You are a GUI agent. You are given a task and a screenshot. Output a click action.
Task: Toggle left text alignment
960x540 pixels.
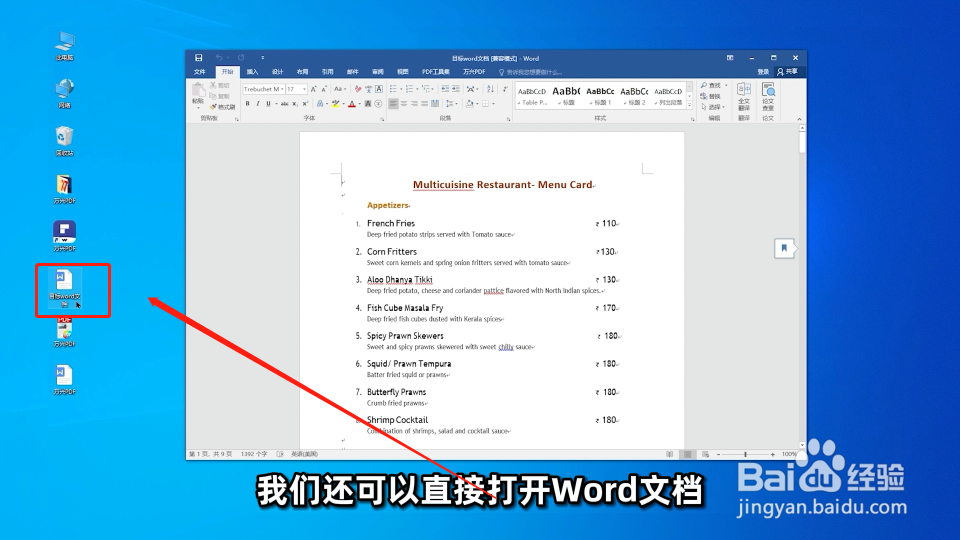point(393,103)
